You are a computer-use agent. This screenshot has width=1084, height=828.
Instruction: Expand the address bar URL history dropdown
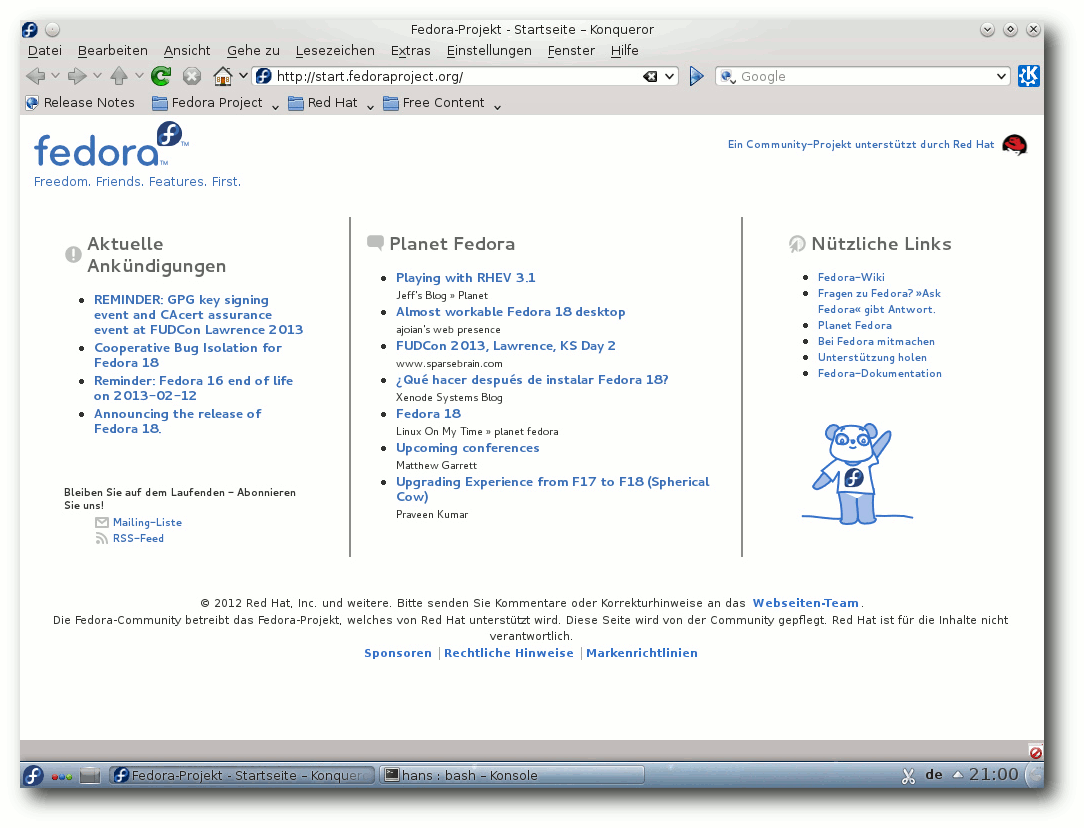coord(669,76)
